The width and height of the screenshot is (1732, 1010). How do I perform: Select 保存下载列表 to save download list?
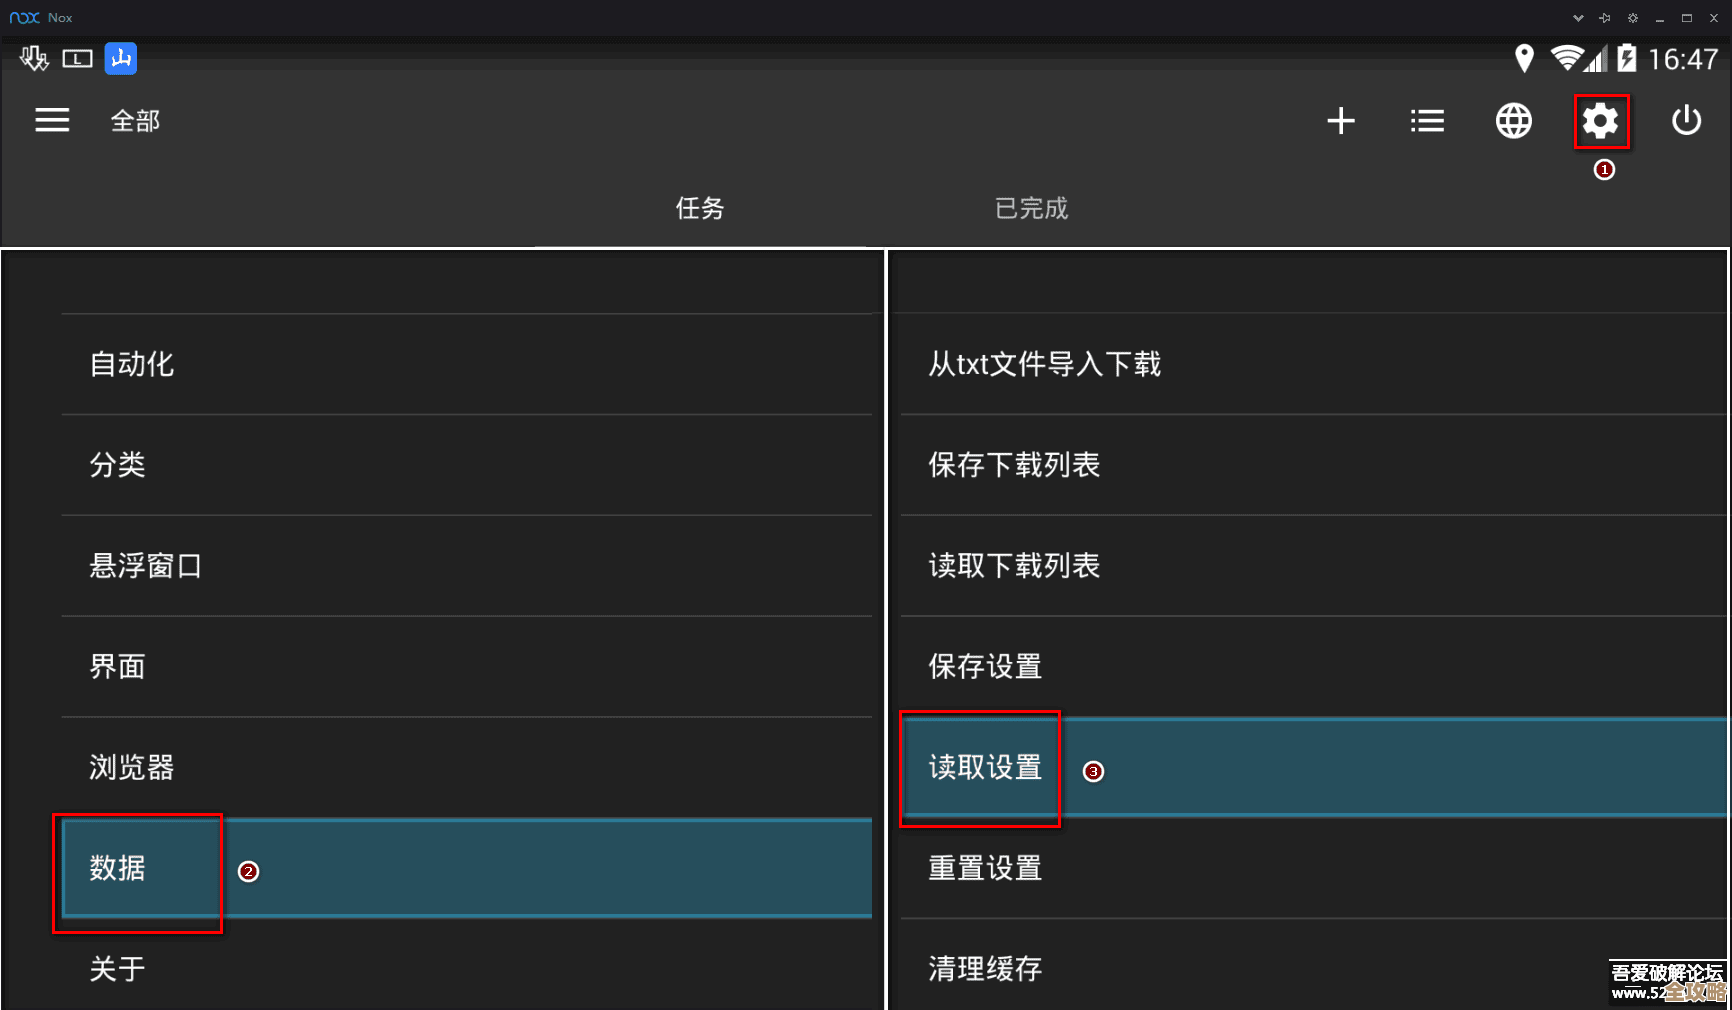pyautogui.click(x=1013, y=464)
